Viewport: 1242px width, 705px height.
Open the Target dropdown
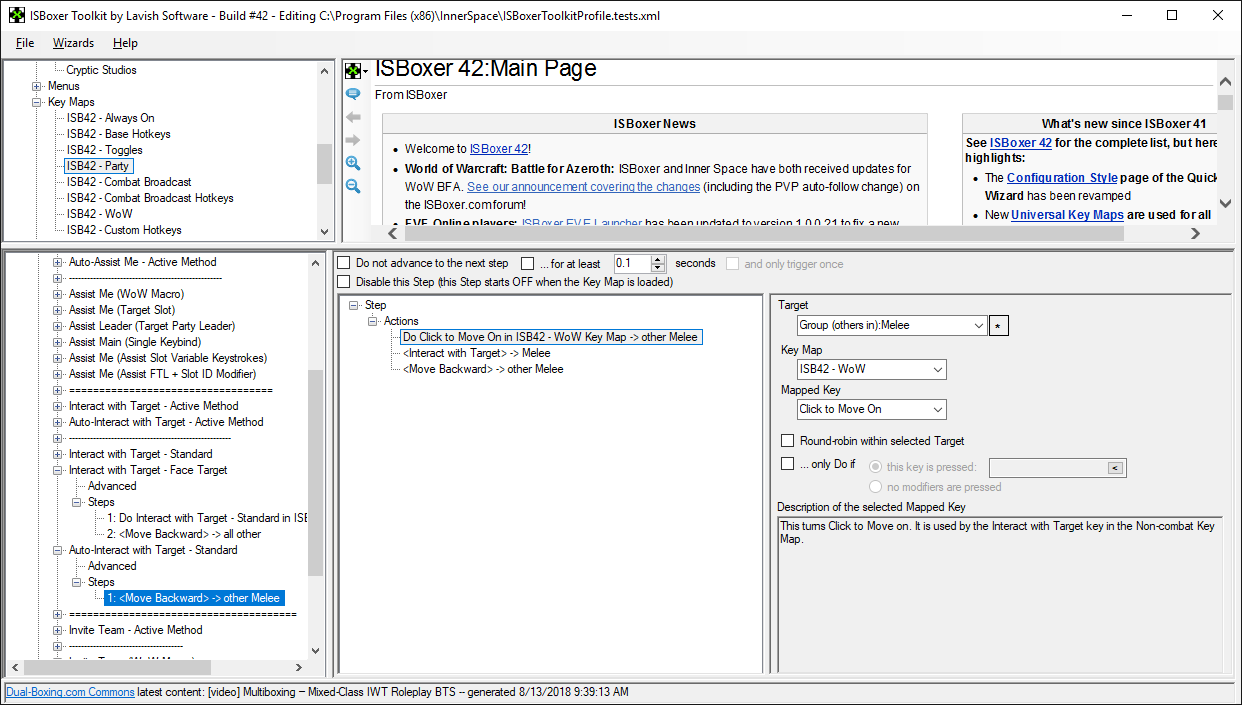(x=978, y=325)
